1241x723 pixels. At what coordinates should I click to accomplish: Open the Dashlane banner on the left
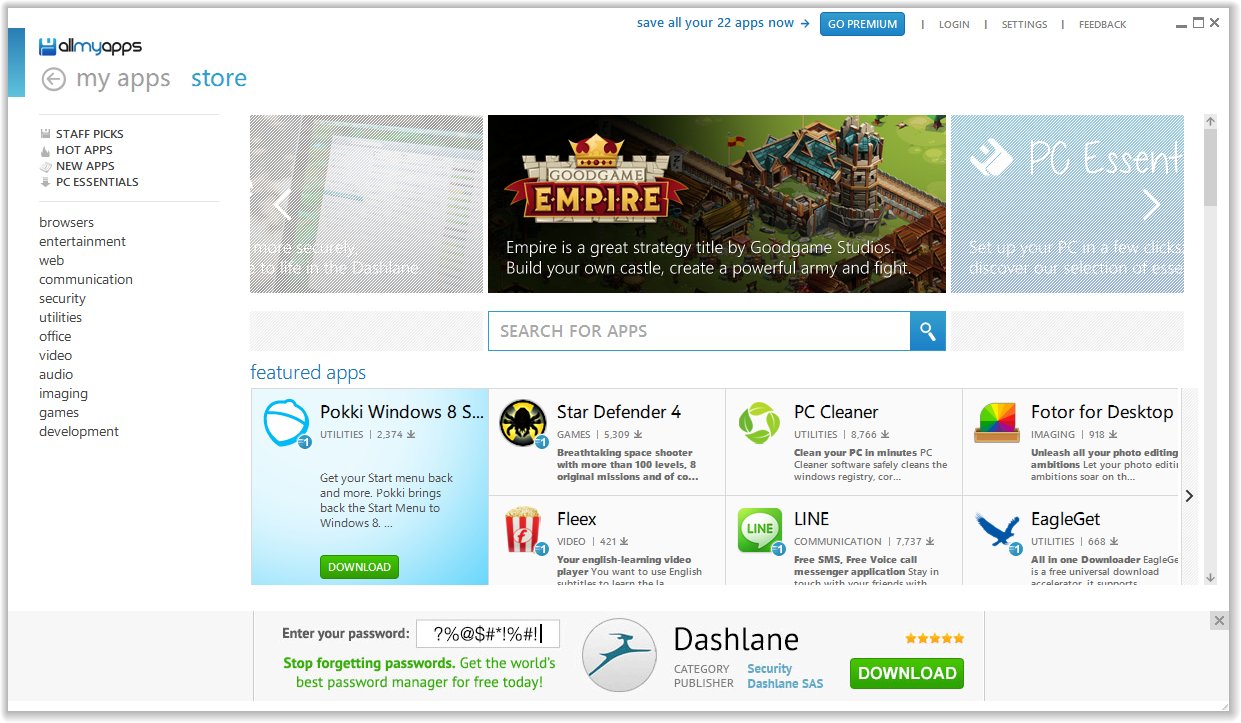coord(366,204)
